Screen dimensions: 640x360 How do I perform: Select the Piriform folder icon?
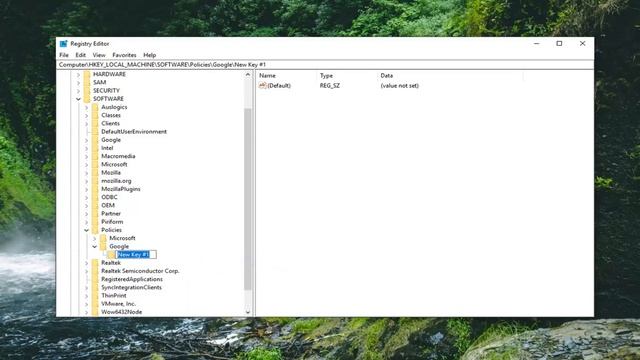(x=95, y=222)
